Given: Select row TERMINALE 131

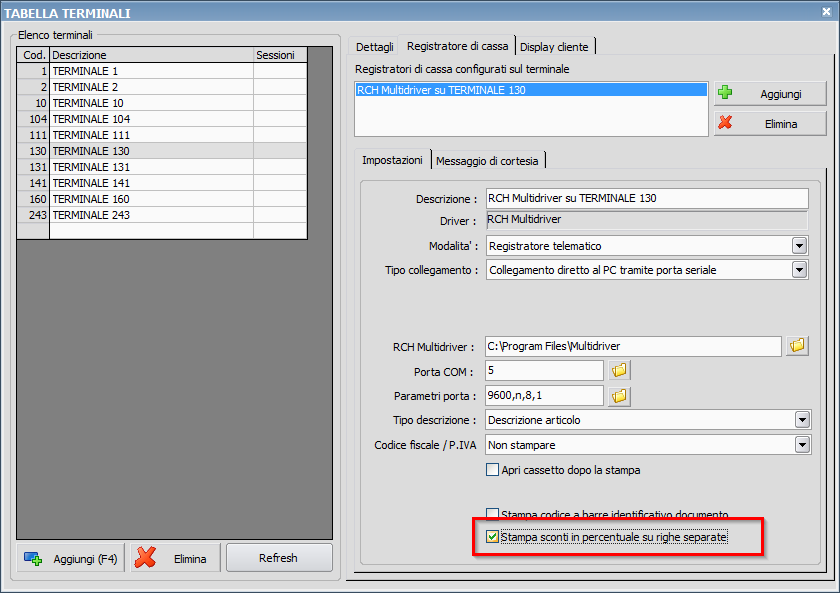Looking at the screenshot, I should point(162,167).
